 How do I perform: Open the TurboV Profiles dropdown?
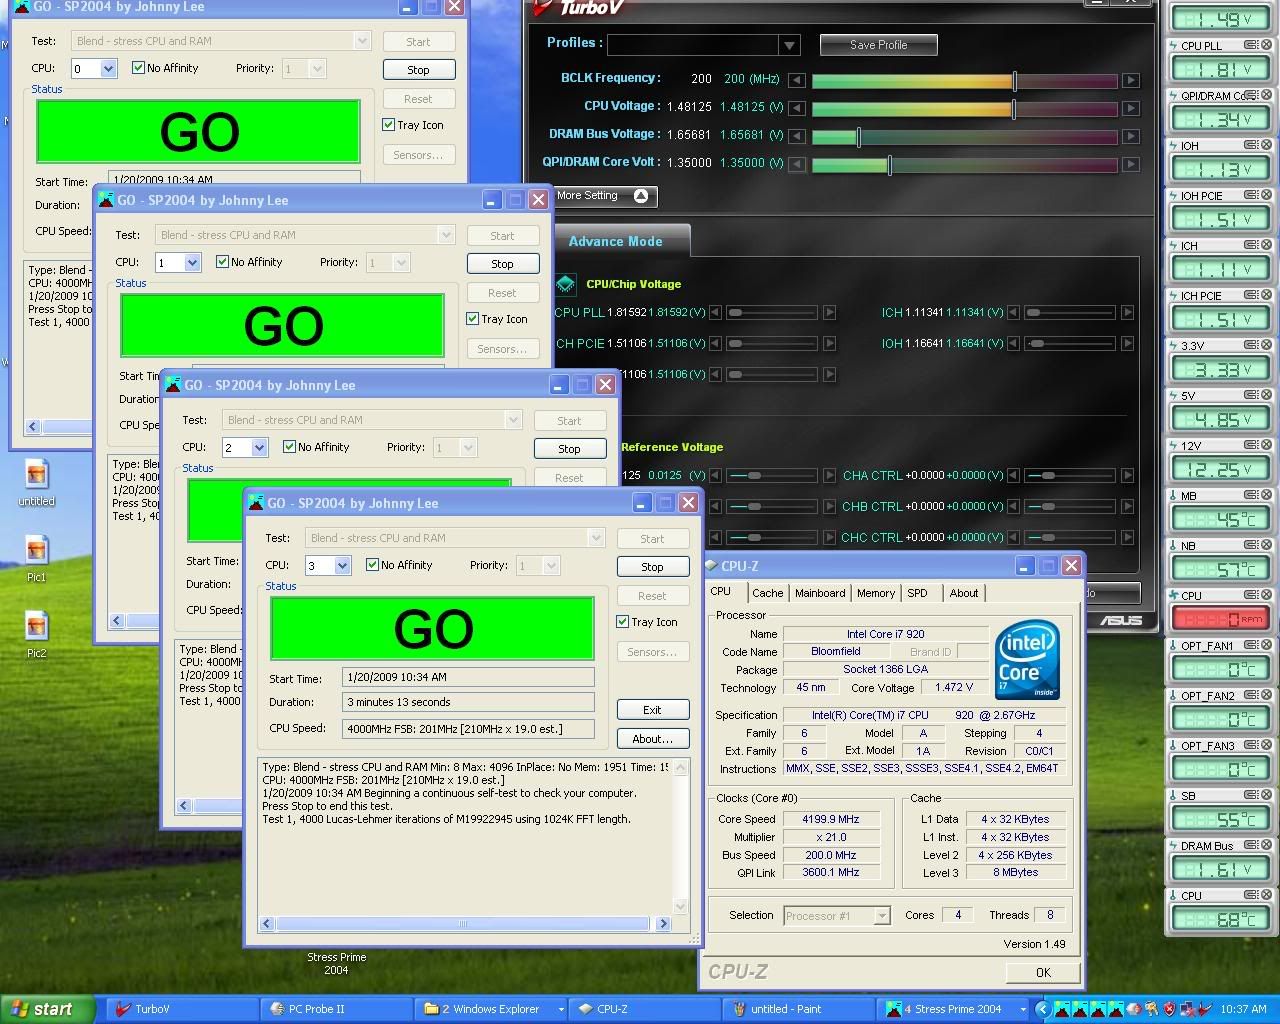click(x=789, y=45)
